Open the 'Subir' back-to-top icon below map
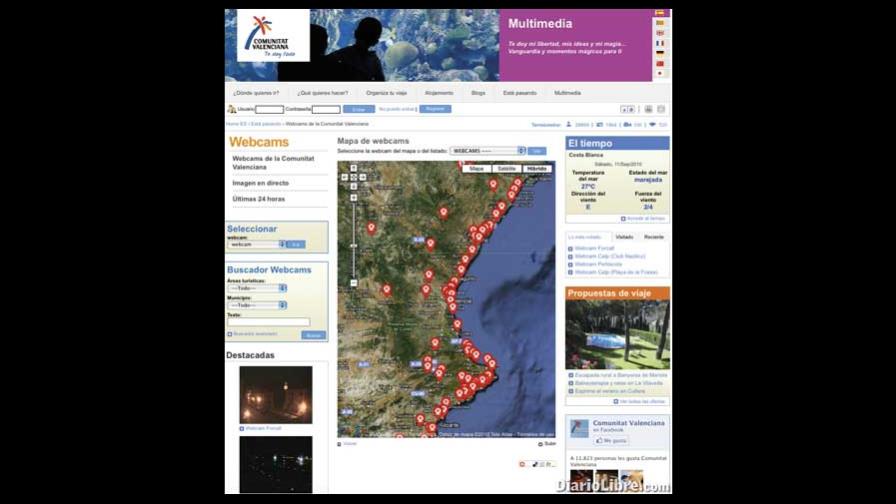This screenshot has height=504, width=896. [540, 444]
